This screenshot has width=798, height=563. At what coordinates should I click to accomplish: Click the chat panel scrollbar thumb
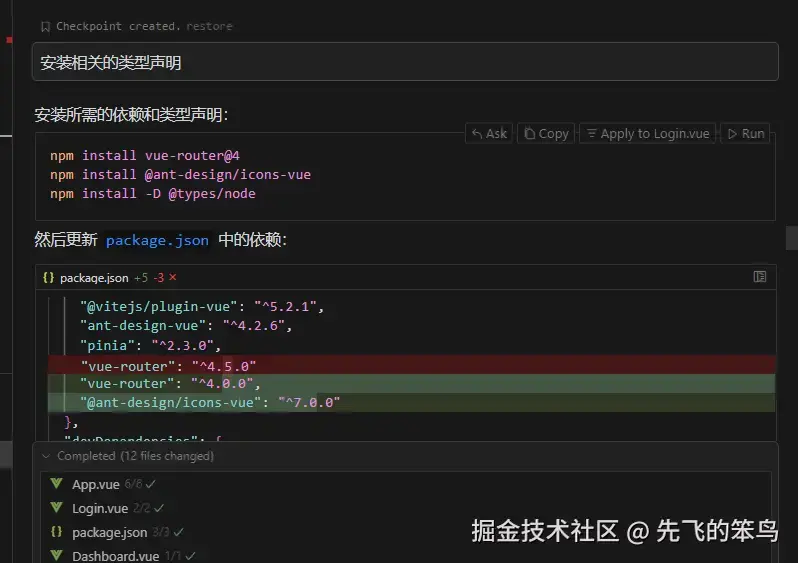tap(792, 238)
